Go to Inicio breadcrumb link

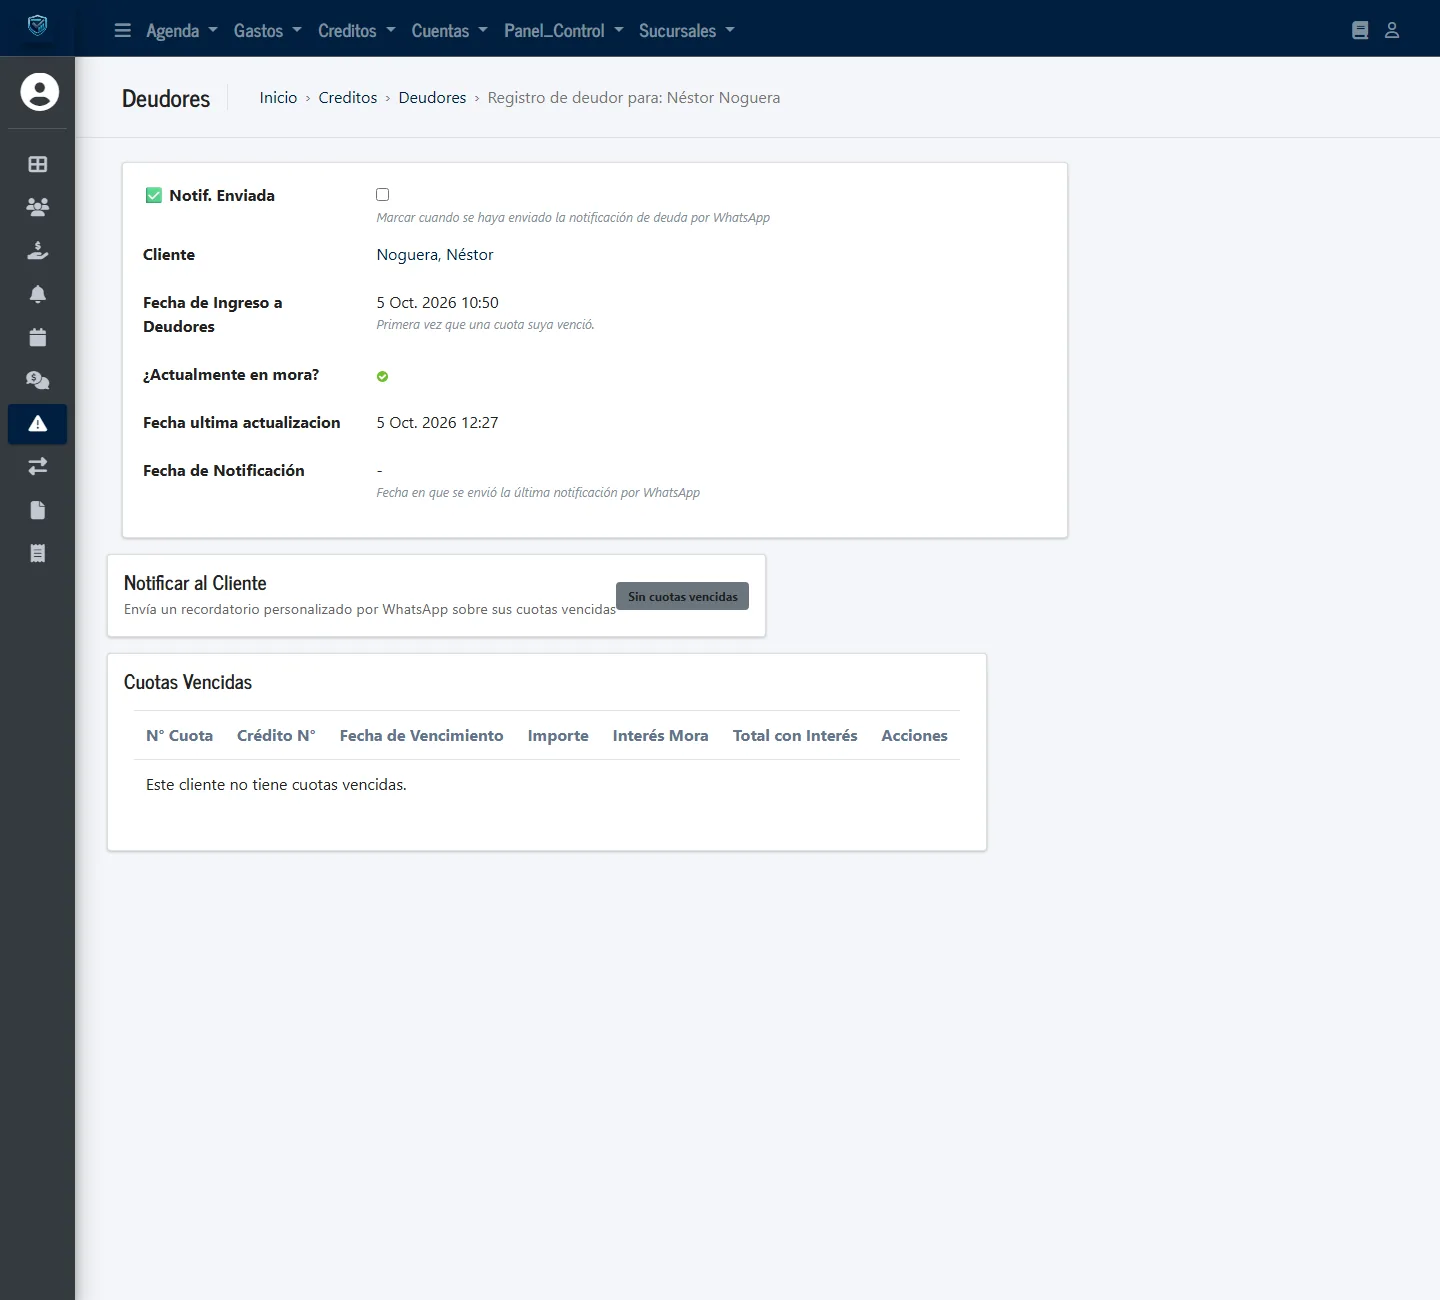point(278,98)
